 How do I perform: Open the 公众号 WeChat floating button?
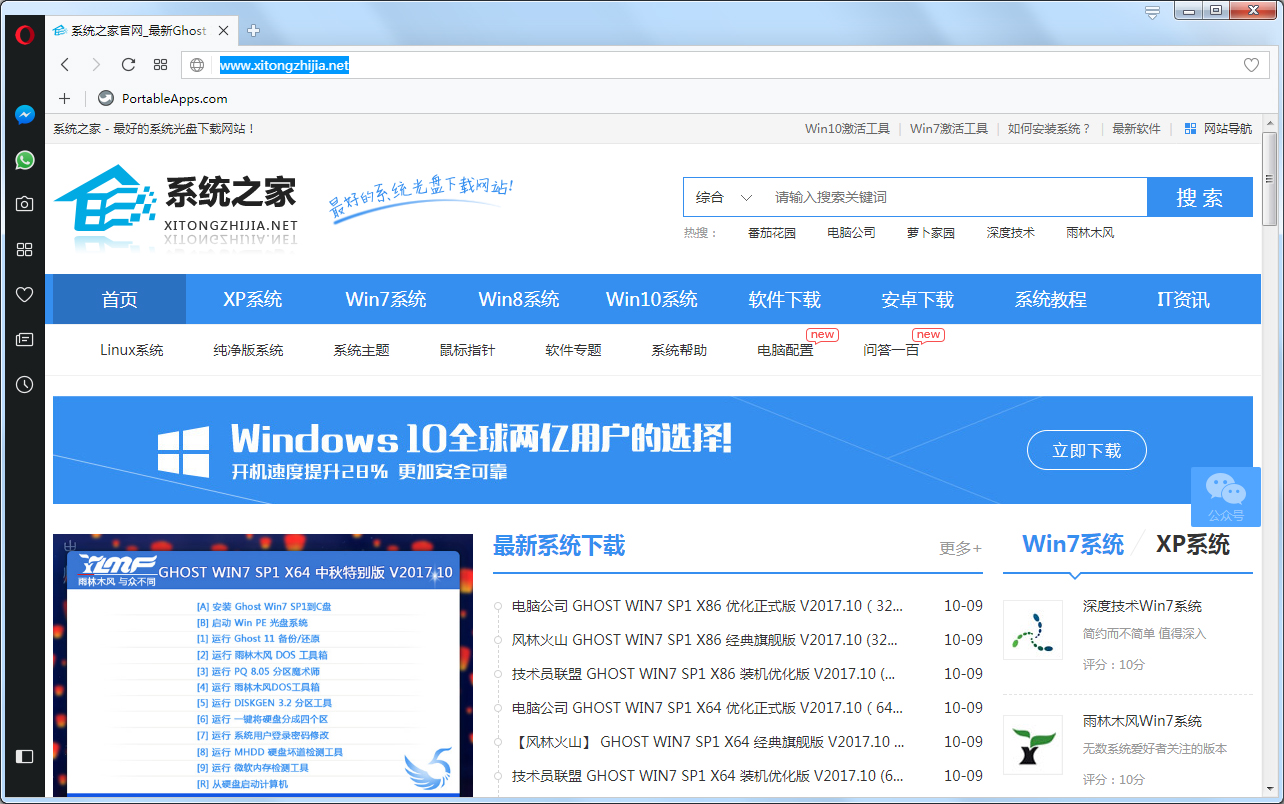pyautogui.click(x=1225, y=497)
